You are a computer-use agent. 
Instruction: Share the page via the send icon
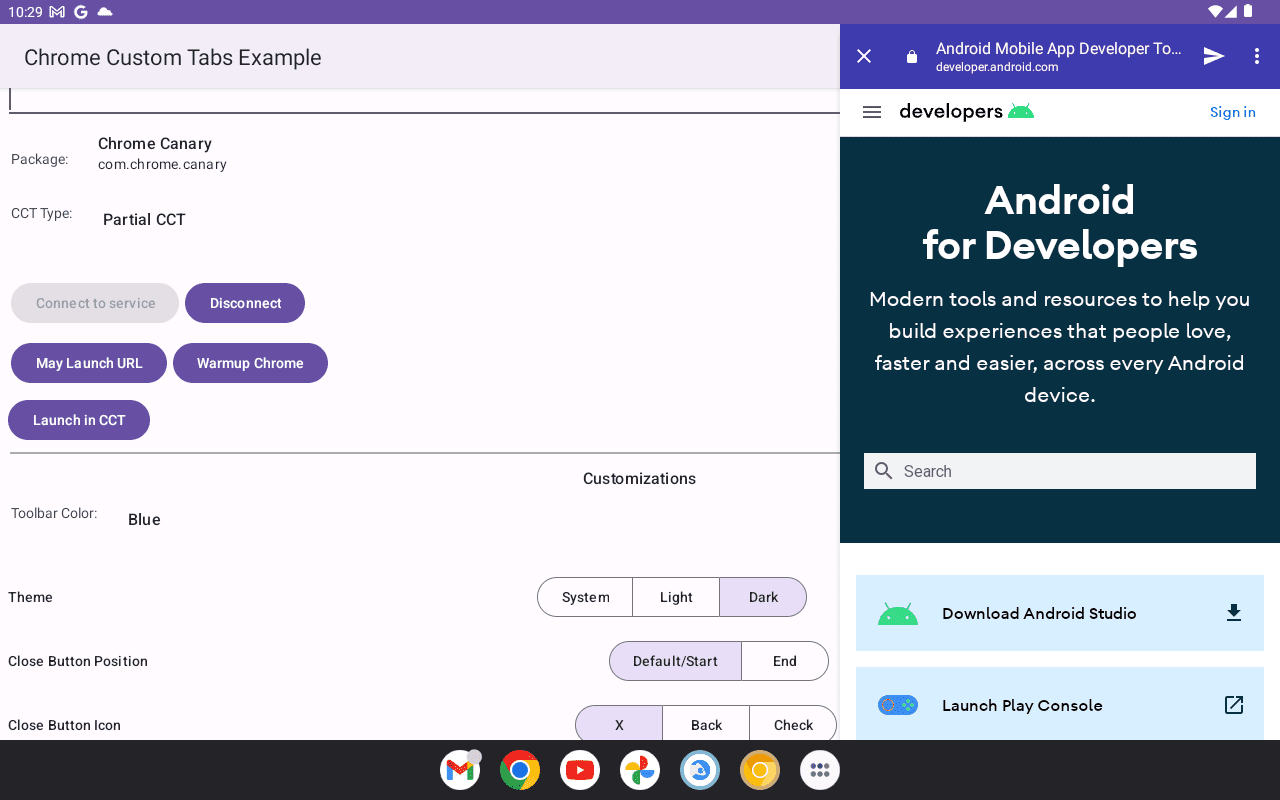pos(1213,56)
